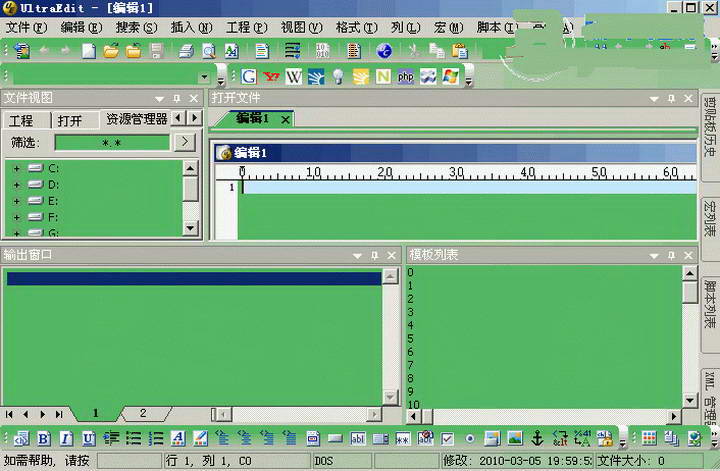Insert an anchor with the anchor icon

[x=537, y=438]
